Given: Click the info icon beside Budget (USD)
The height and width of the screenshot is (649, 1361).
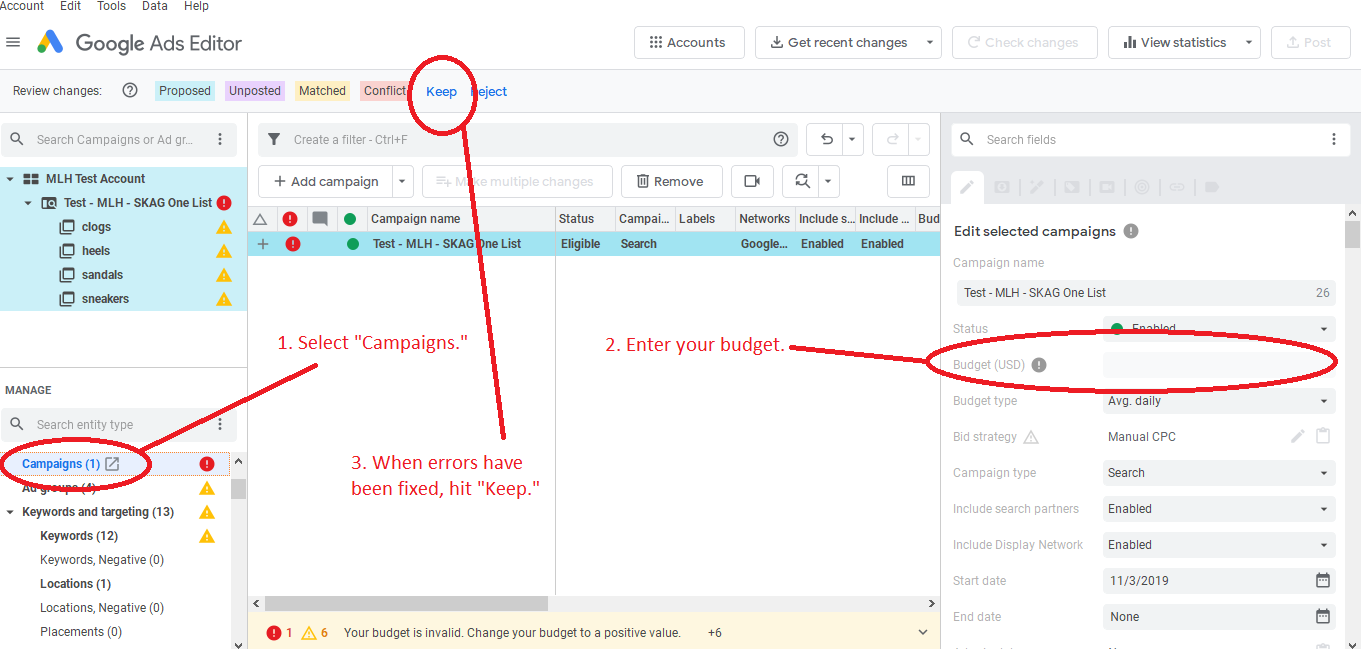Looking at the screenshot, I should pyautogui.click(x=1039, y=365).
